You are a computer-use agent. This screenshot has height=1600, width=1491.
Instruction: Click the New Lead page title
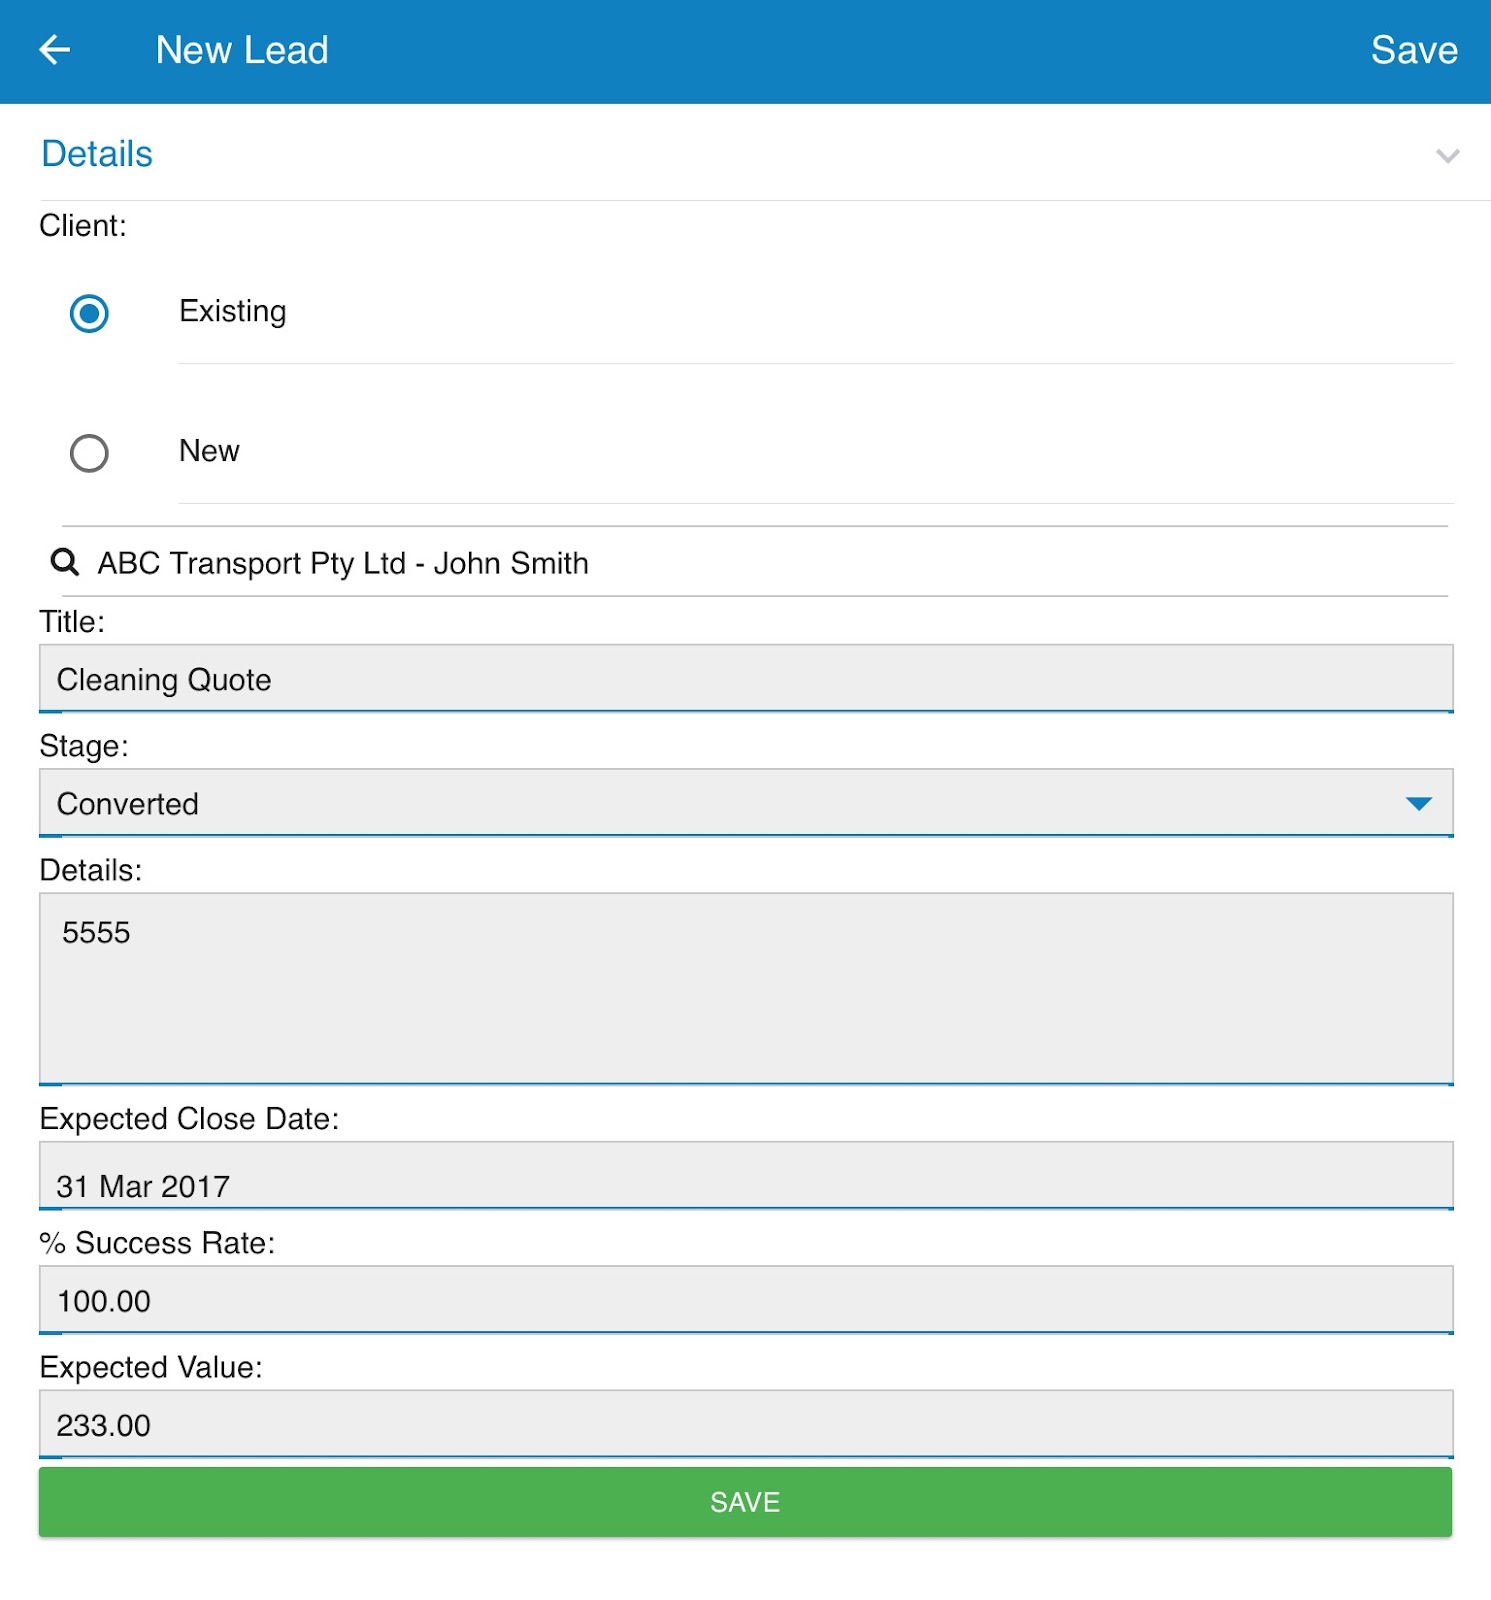click(x=242, y=50)
